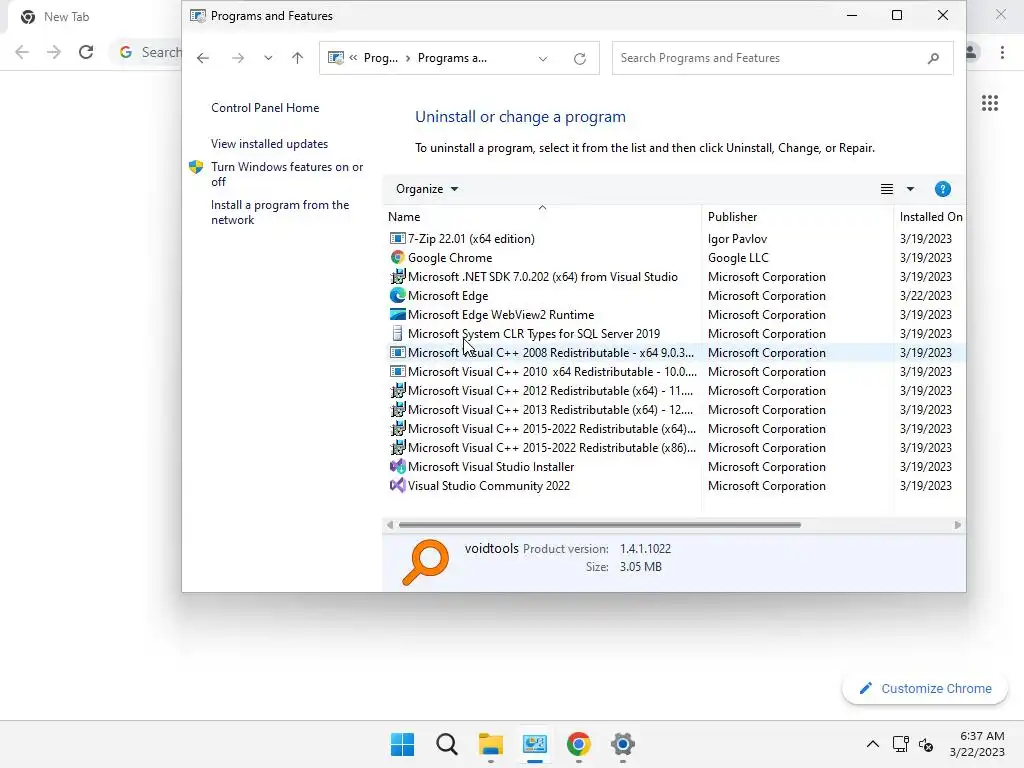The height and width of the screenshot is (768, 1024).
Task: Switch to Chrome from the taskbar
Action: pos(579,744)
